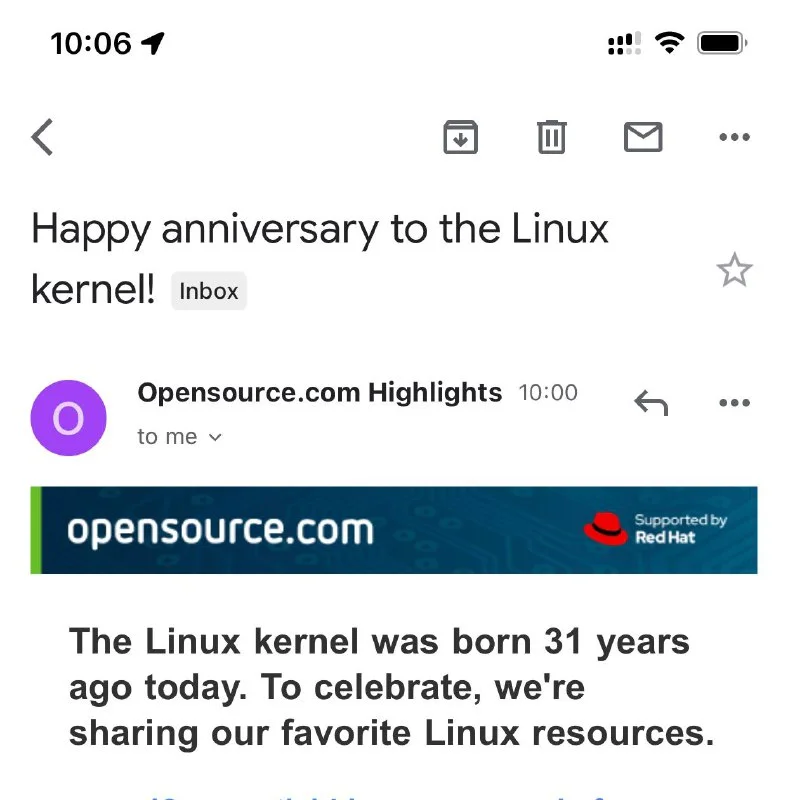Tap the purple O sender avatar
This screenshot has width=788, height=800.
click(68, 418)
